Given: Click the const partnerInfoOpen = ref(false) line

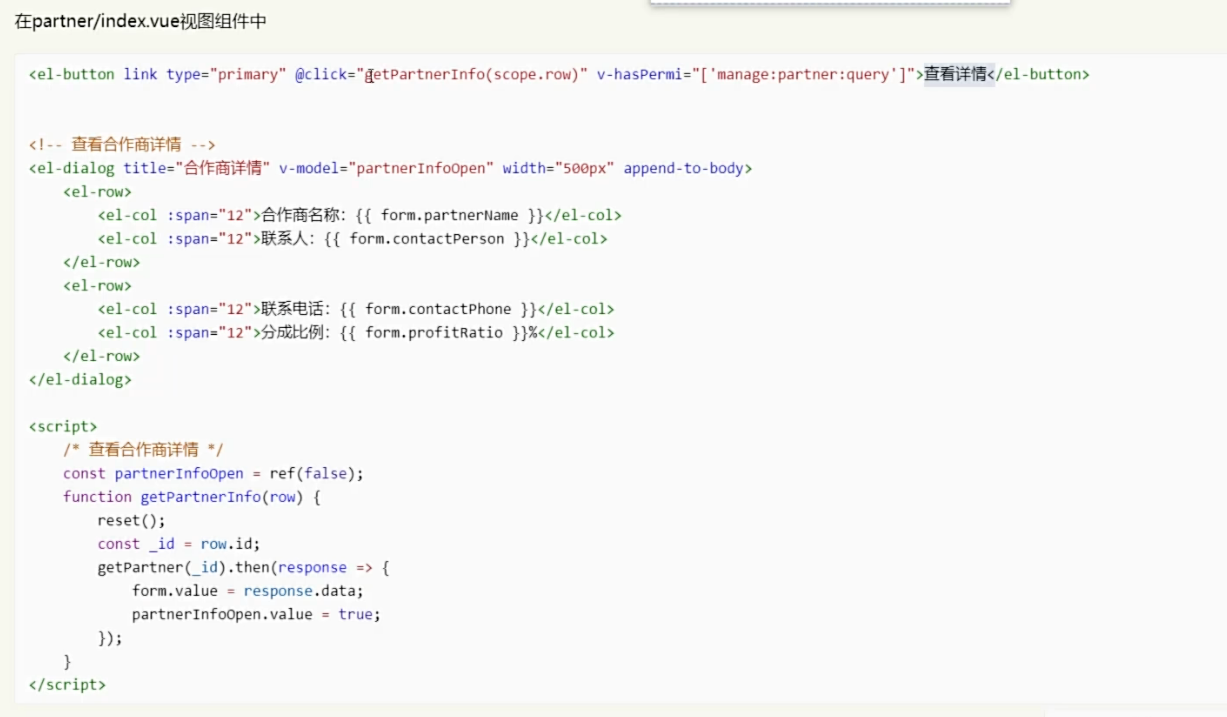Looking at the screenshot, I should point(213,473).
